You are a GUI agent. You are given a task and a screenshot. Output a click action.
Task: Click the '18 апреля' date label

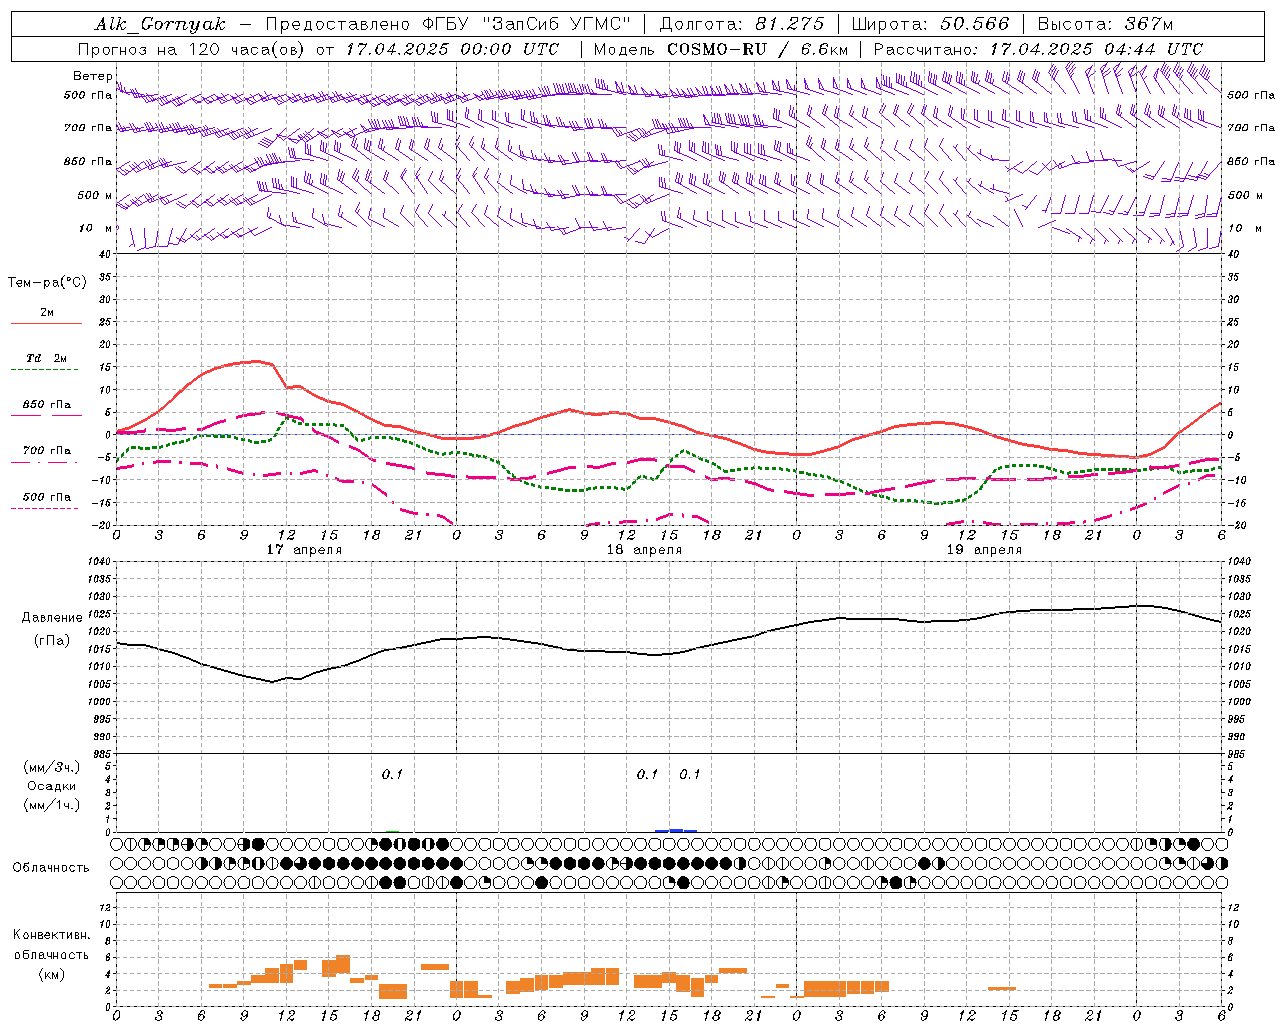(644, 550)
